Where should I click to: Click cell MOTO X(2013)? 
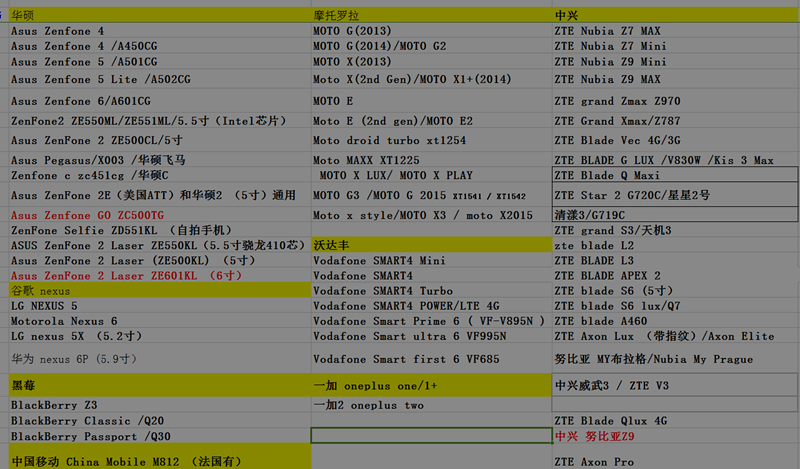click(x=432, y=62)
